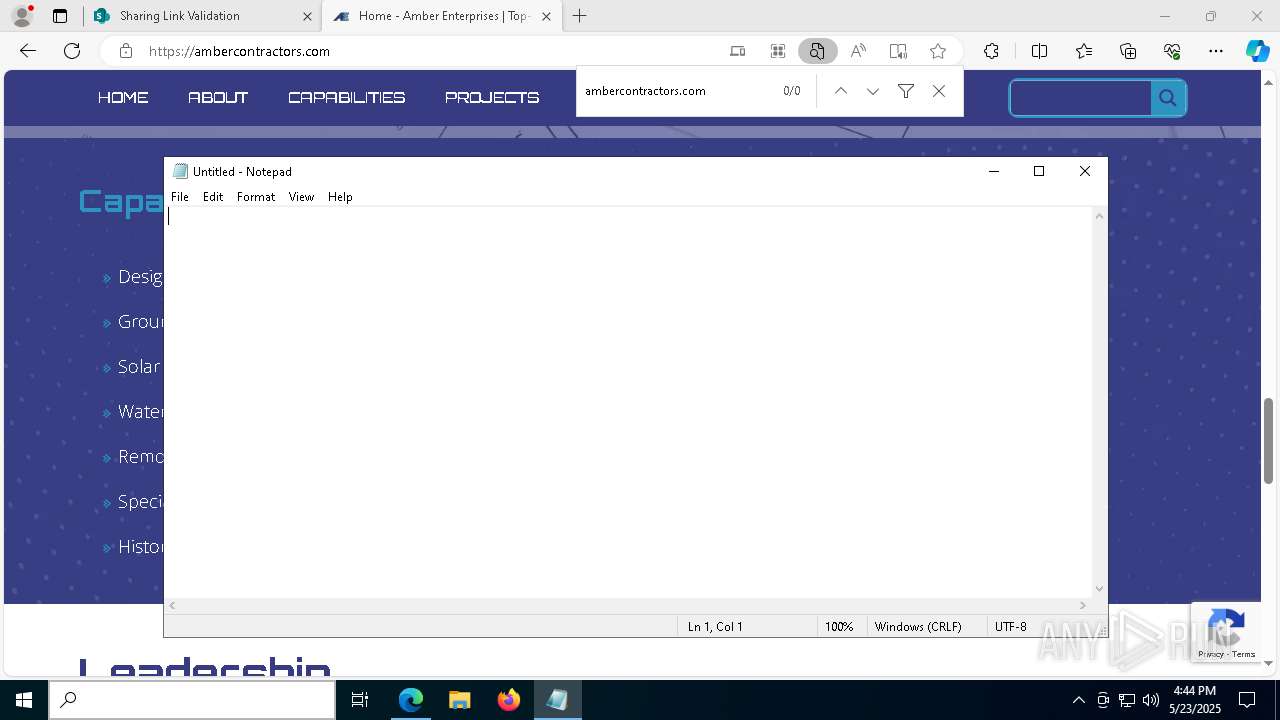The image size is (1280, 720).
Task: Open File Explorer from taskbar
Action: click(x=460, y=700)
